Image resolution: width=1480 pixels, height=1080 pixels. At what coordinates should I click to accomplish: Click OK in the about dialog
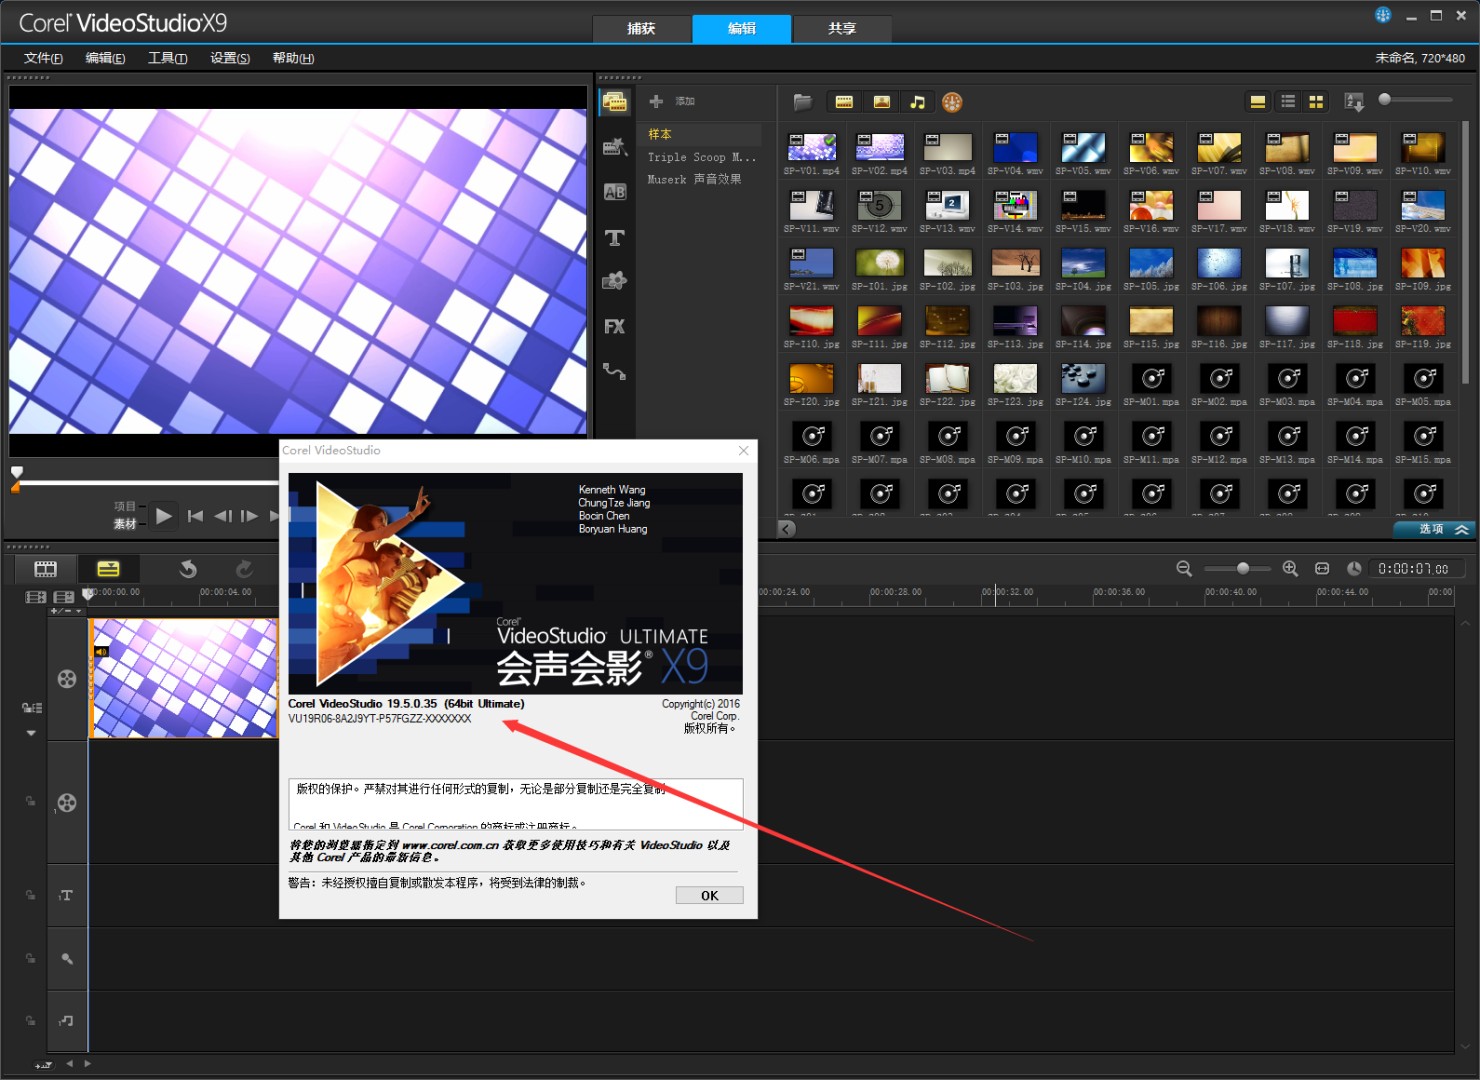(x=709, y=896)
